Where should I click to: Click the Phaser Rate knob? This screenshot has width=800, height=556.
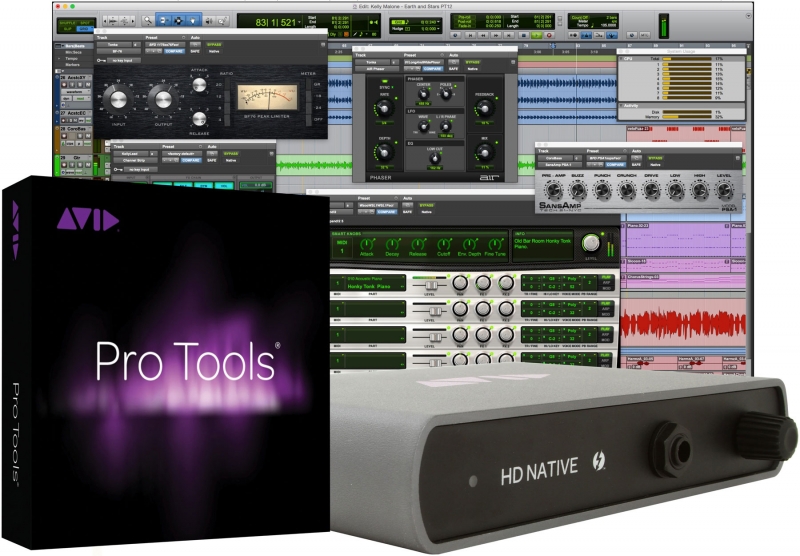(384, 108)
